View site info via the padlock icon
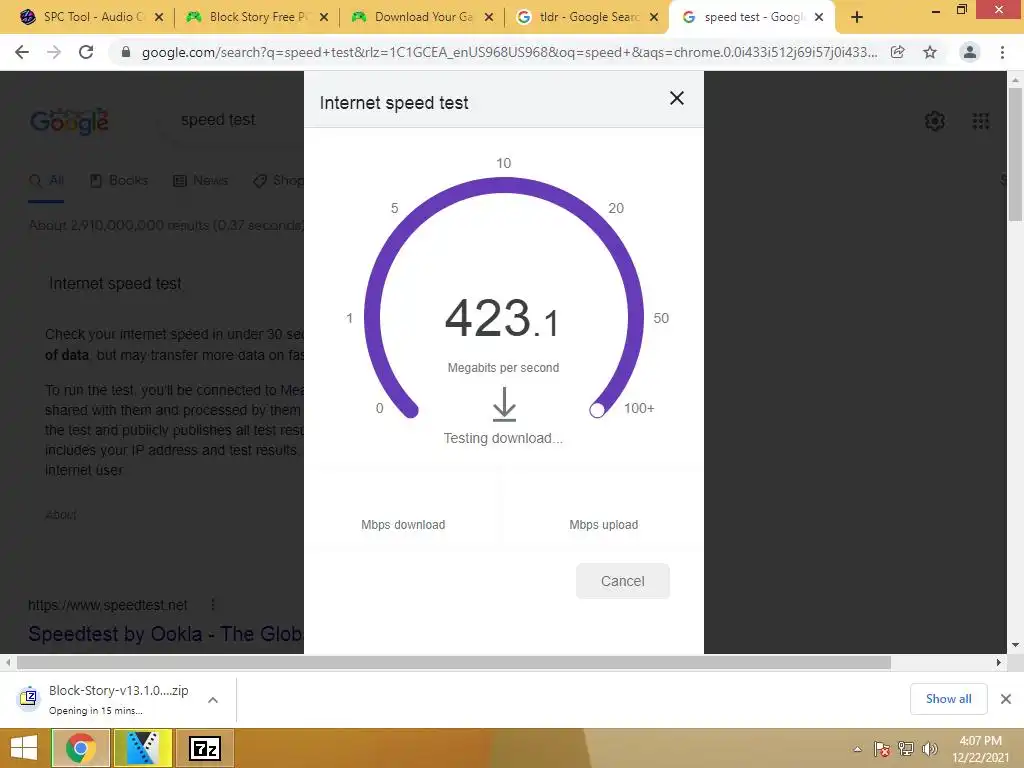The width and height of the screenshot is (1024, 768). point(126,52)
